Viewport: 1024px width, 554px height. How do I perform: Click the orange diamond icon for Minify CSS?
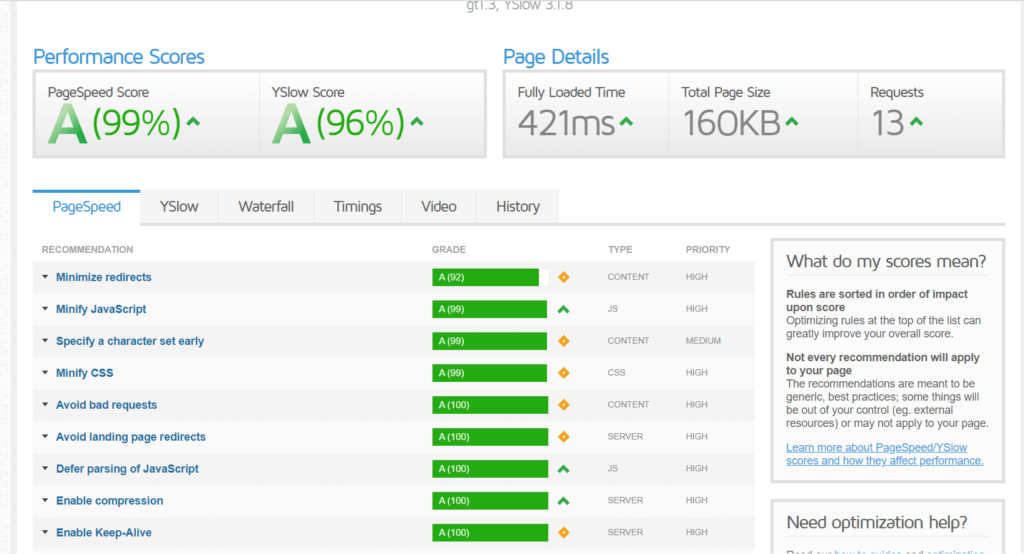point(564,373)
